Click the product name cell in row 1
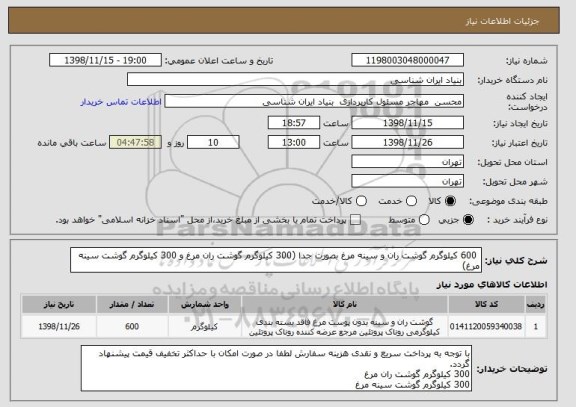Image resolution: width=576 pixels, height=407 pixels. click(345, 326)
